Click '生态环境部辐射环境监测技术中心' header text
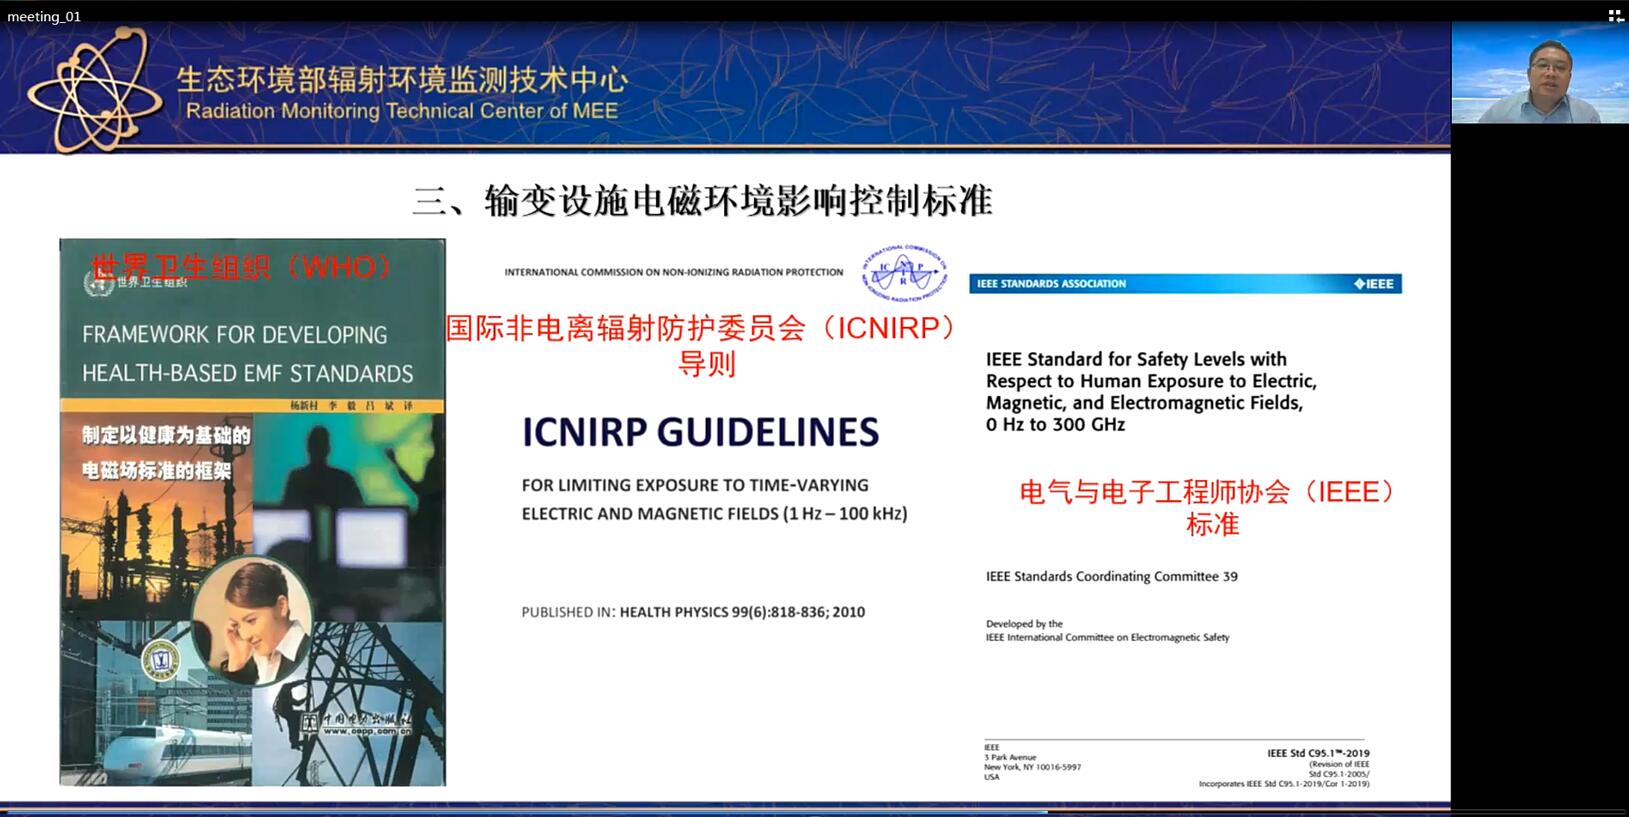Viewport: 1629px width, 817px height. pyautogui.click(x=402, y=80)
